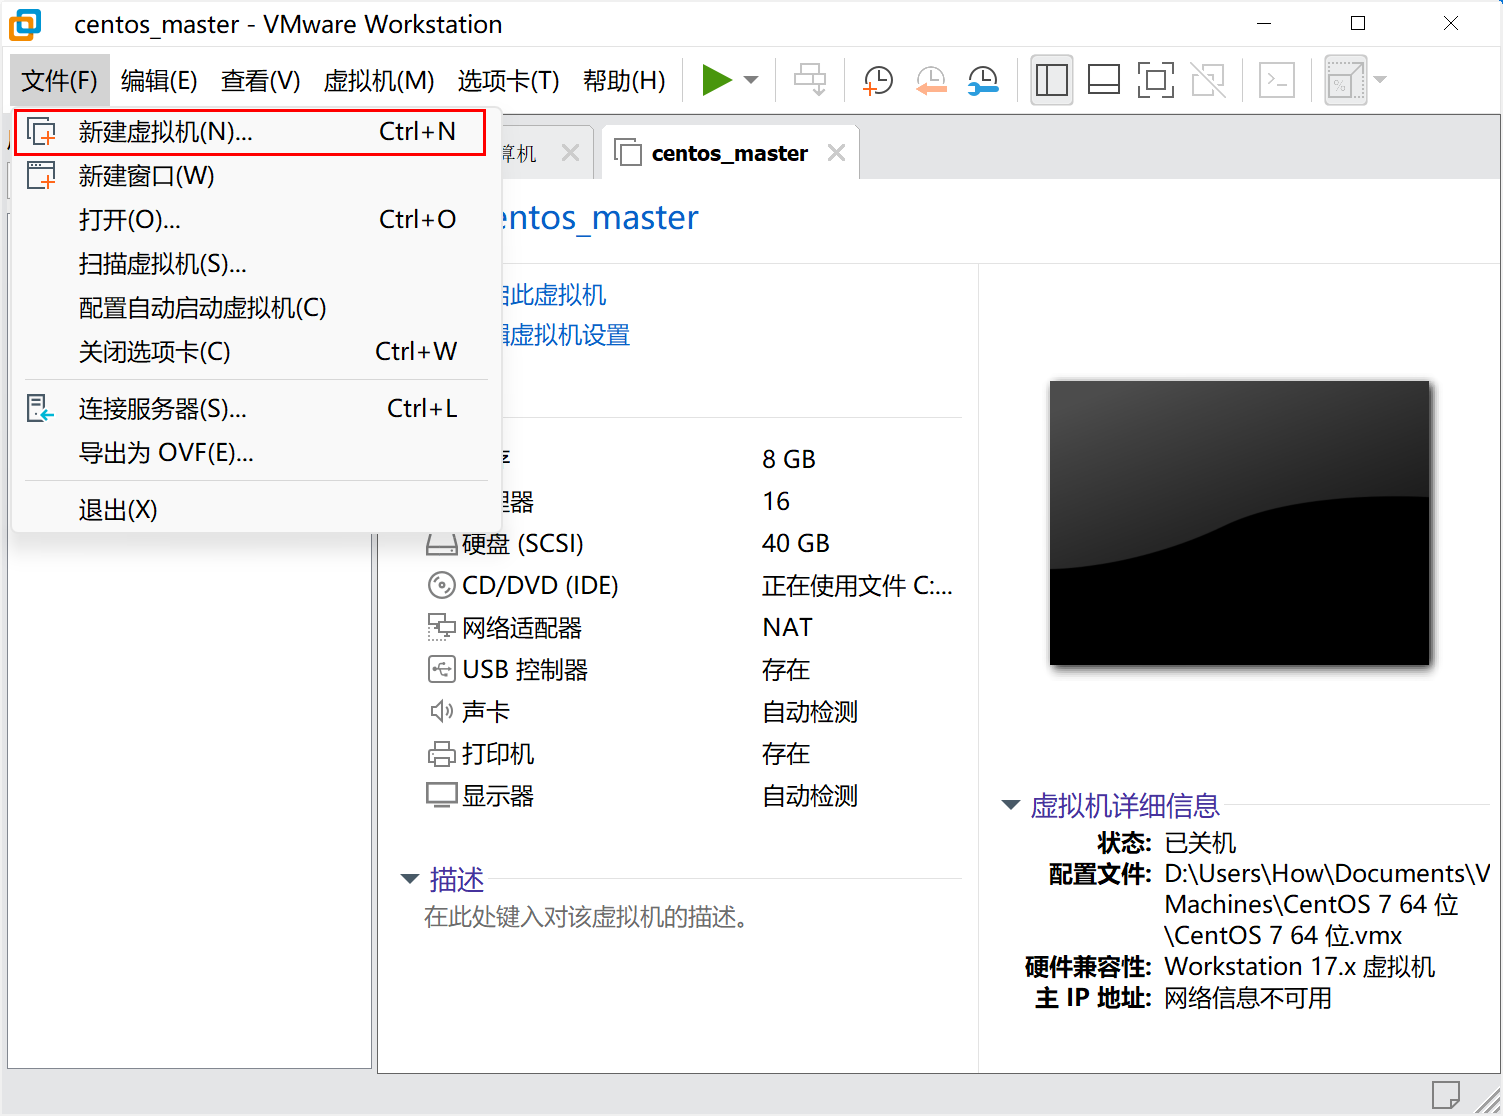The image size is (1503, 1116).
Task: Open the power options arrow beside play button
Action: [x=751, y=80]
